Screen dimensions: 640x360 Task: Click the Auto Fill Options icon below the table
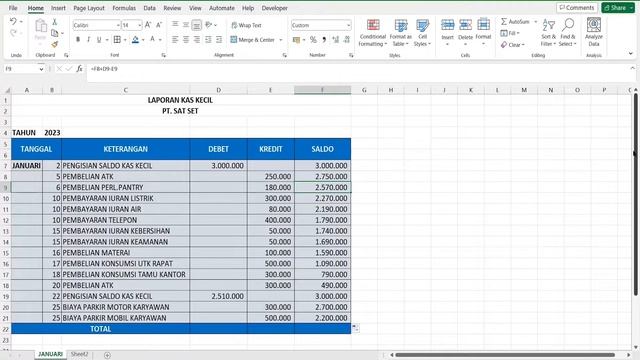click(x=356, y=328)
